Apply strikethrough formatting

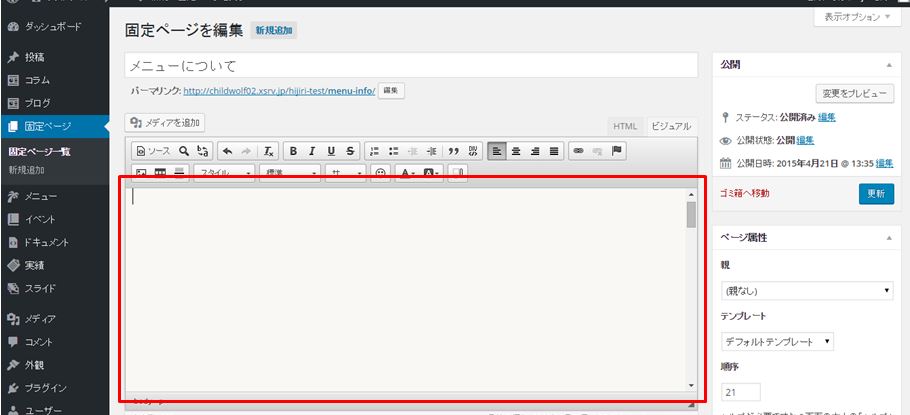coord(350,151)
